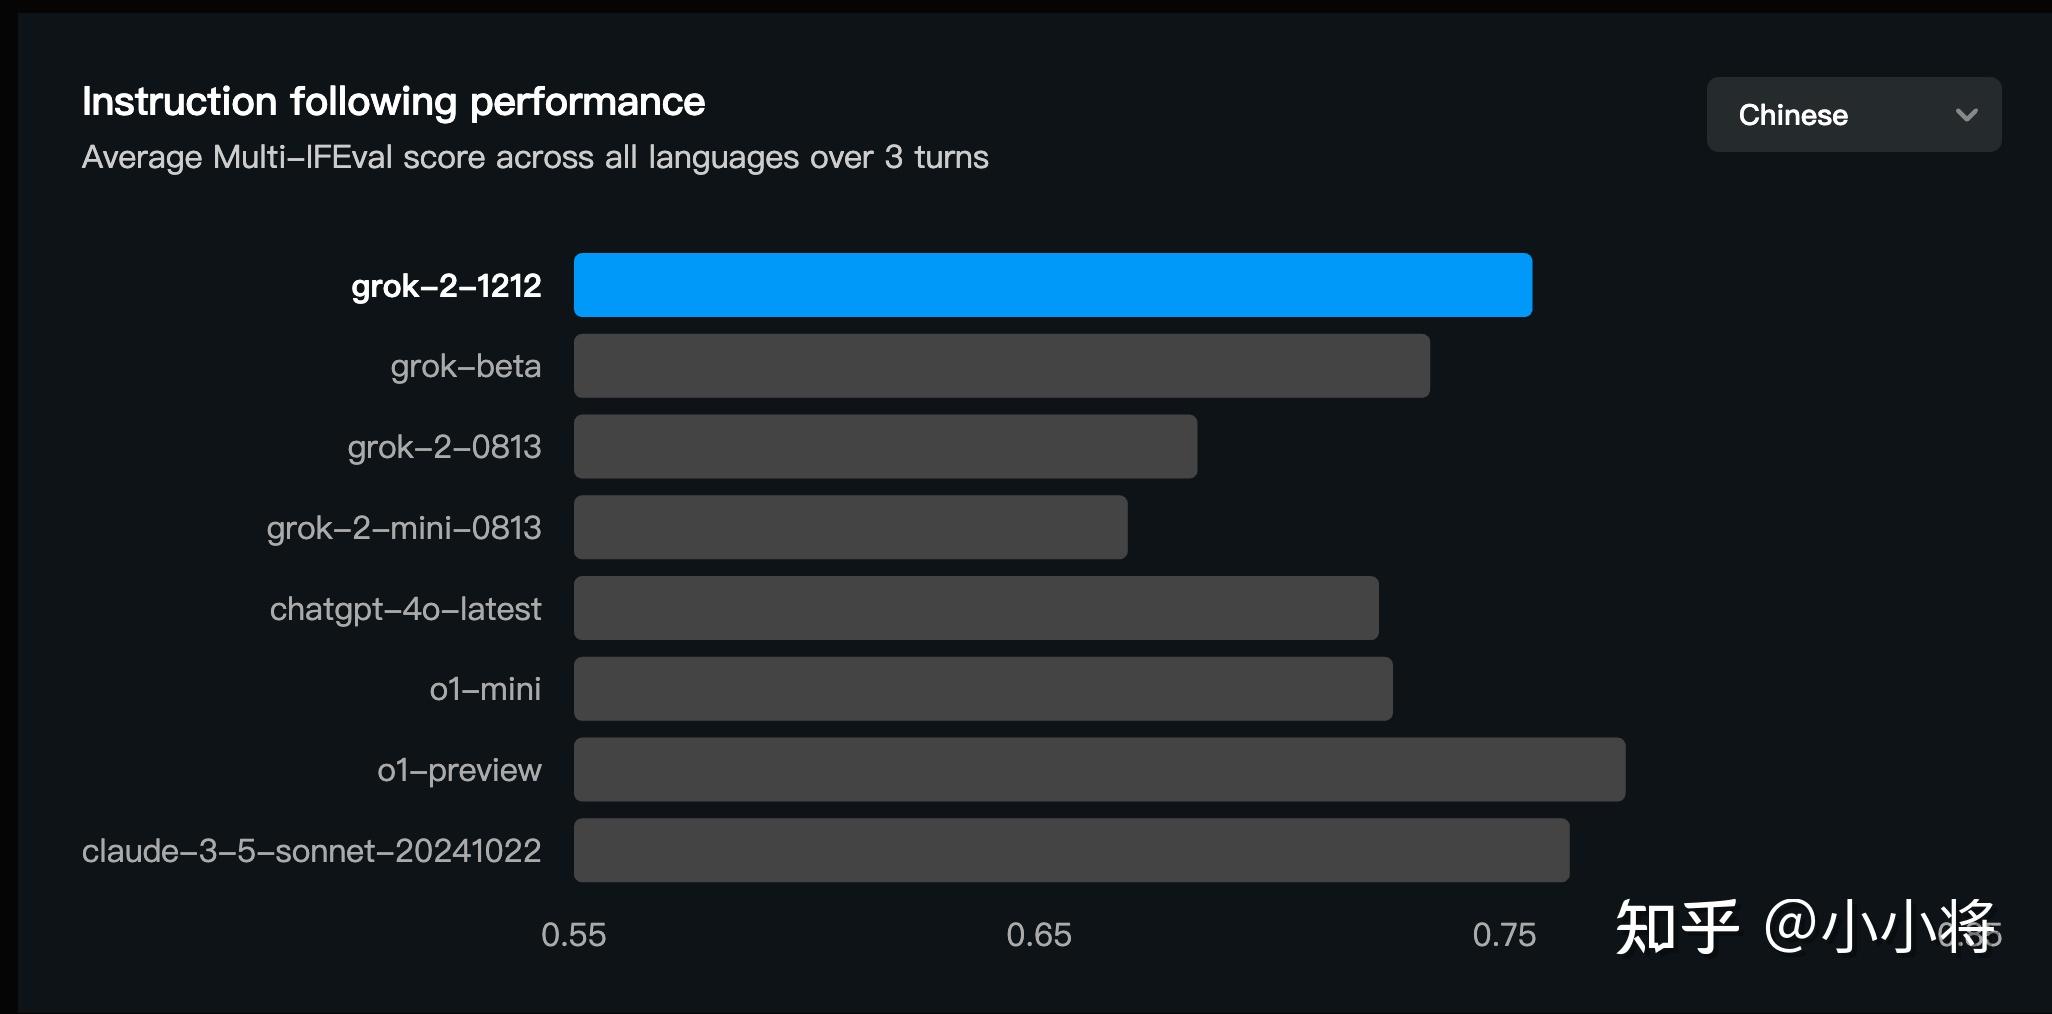Image resolution: width=2052 pixels, height=1014 pixels.
Task: Select the claude-3-5-sonnet-20241022 bar
Action: click(x=1071, y=850)
